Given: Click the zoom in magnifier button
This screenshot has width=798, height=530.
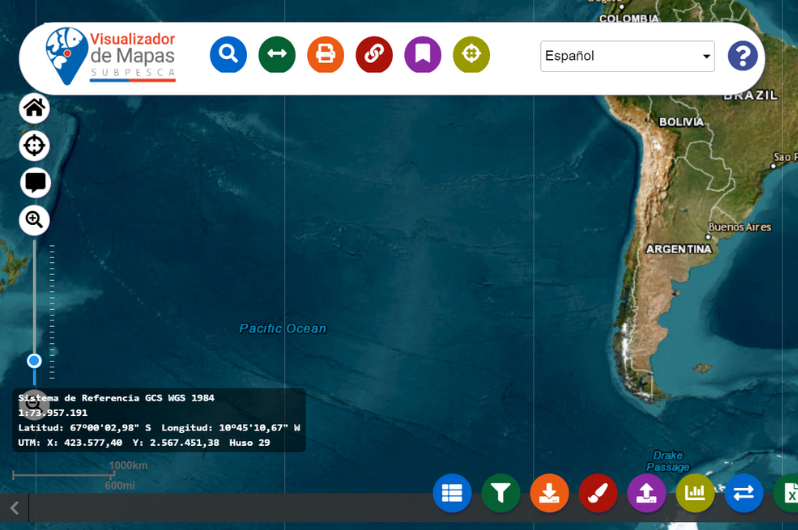Looking at the screenshot, I should click(34, 220).
